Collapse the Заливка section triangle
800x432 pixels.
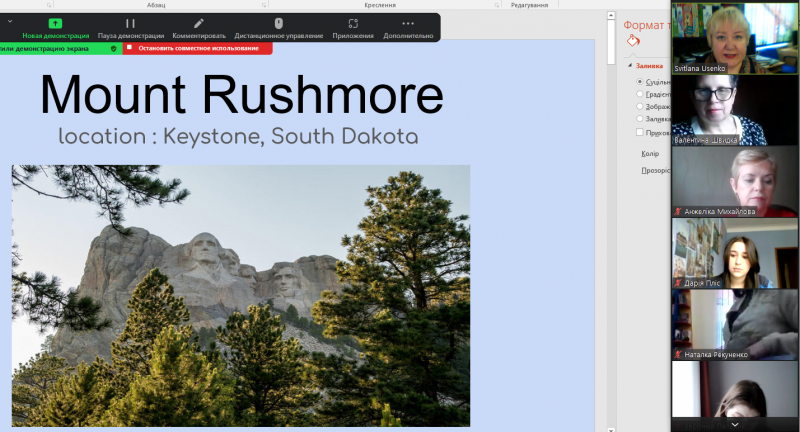coord(630,65)
